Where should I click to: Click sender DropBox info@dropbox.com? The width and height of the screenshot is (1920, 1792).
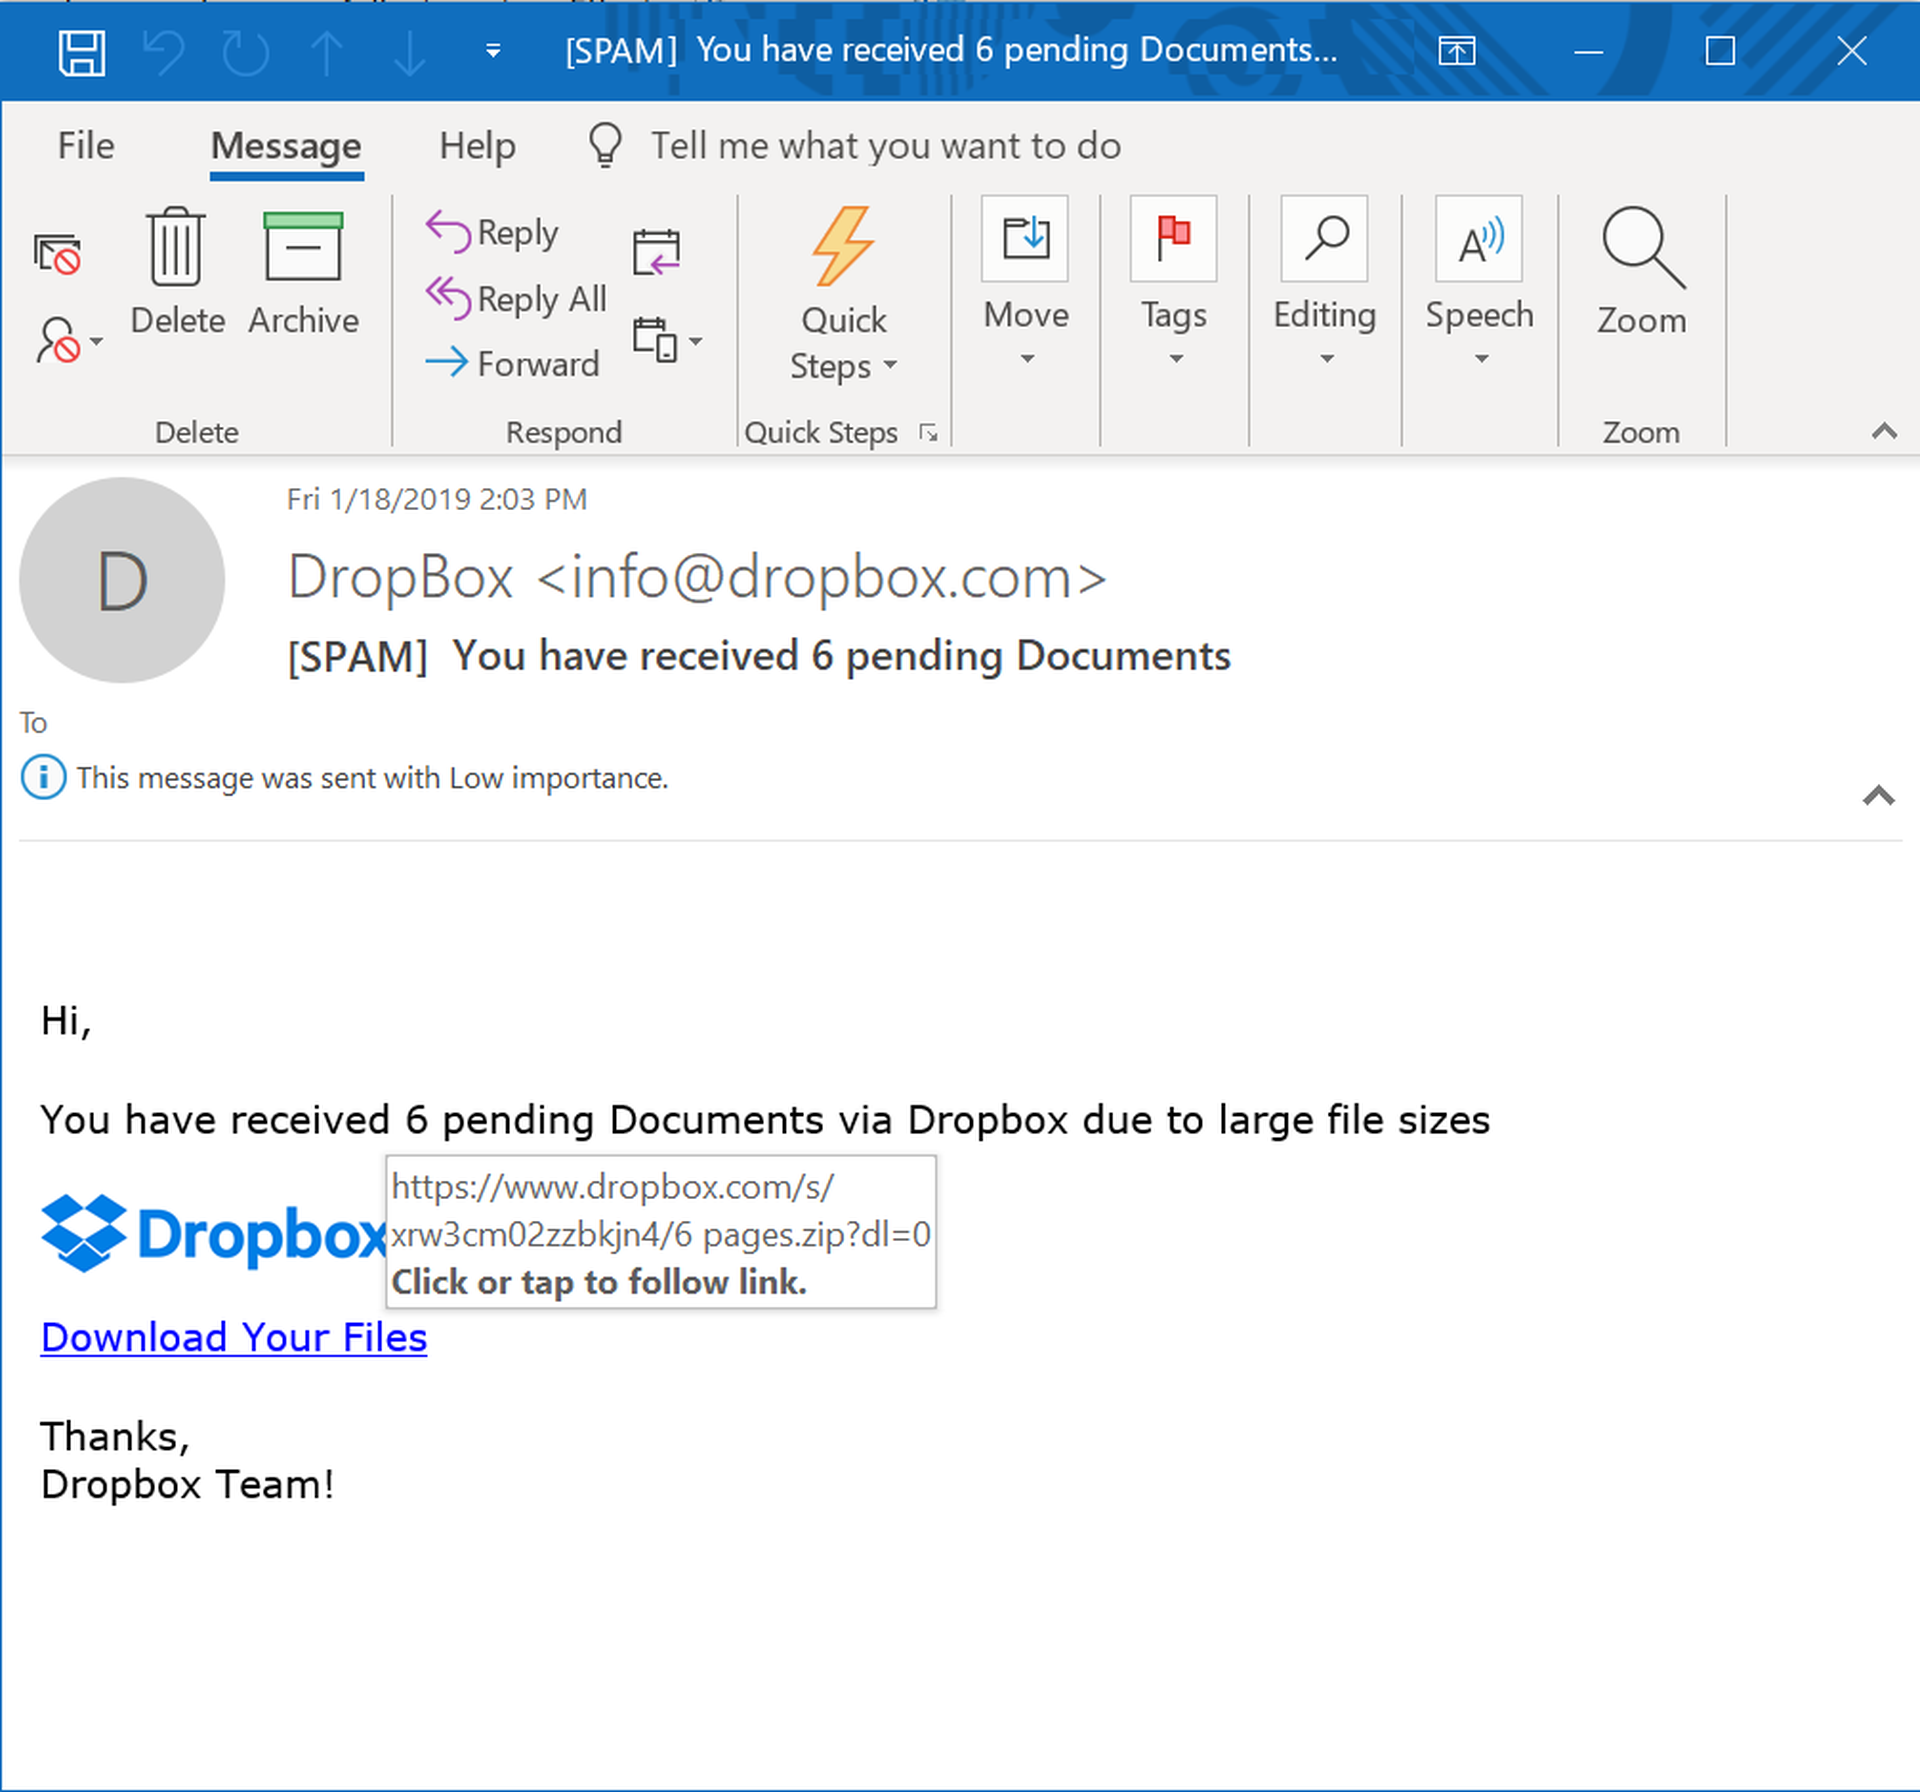(697, 577)
